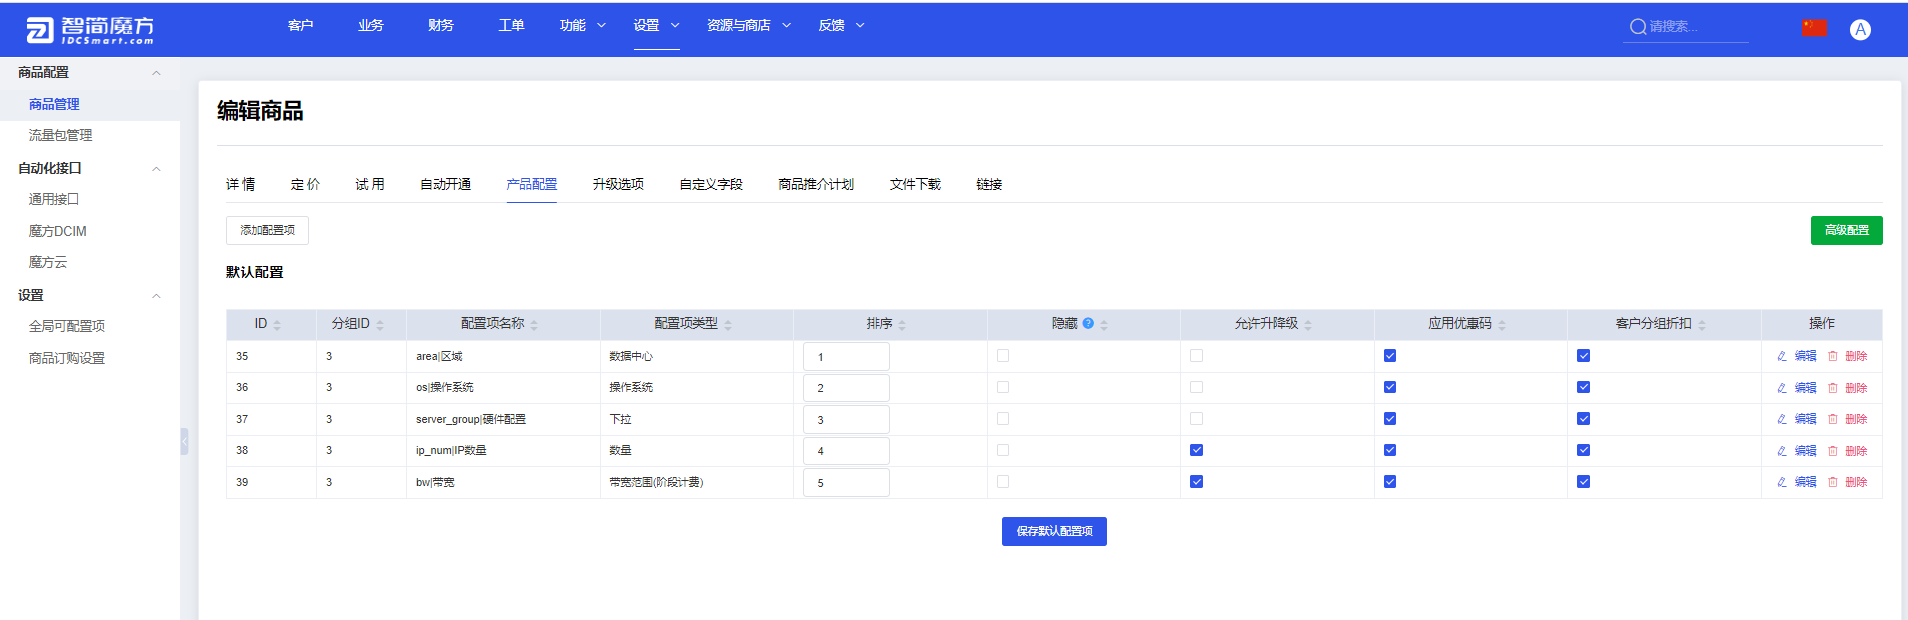Click the 保存默认配置项 button
The image size is (1908, 620).
click(1054, 531)
